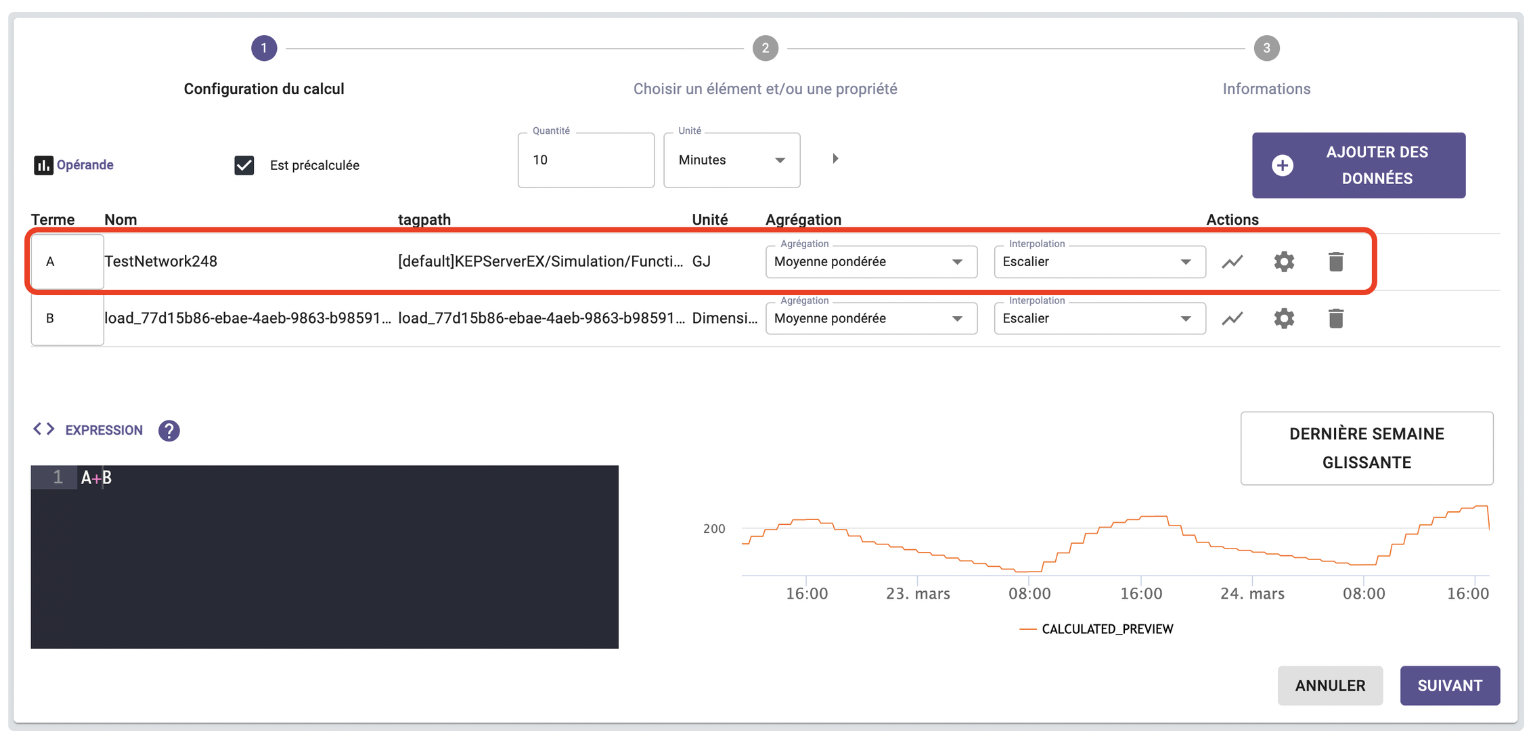The image size is (1534, 746).
Task: Open Interpolation dropdown for term B
Action: click(x=1099, y=318)
